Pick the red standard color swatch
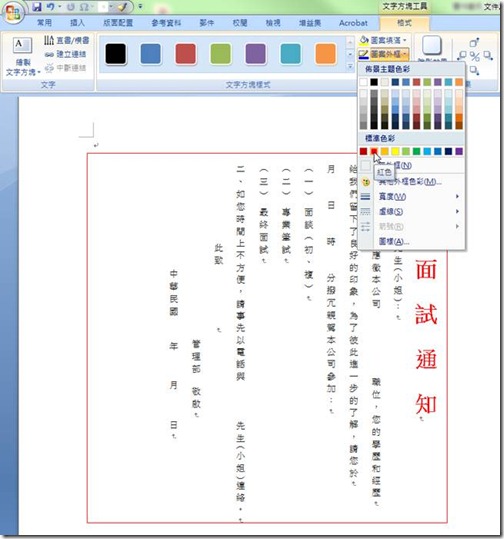Viewport: 504px width, 539px height. pyautogui.click(x=374, y=151)
